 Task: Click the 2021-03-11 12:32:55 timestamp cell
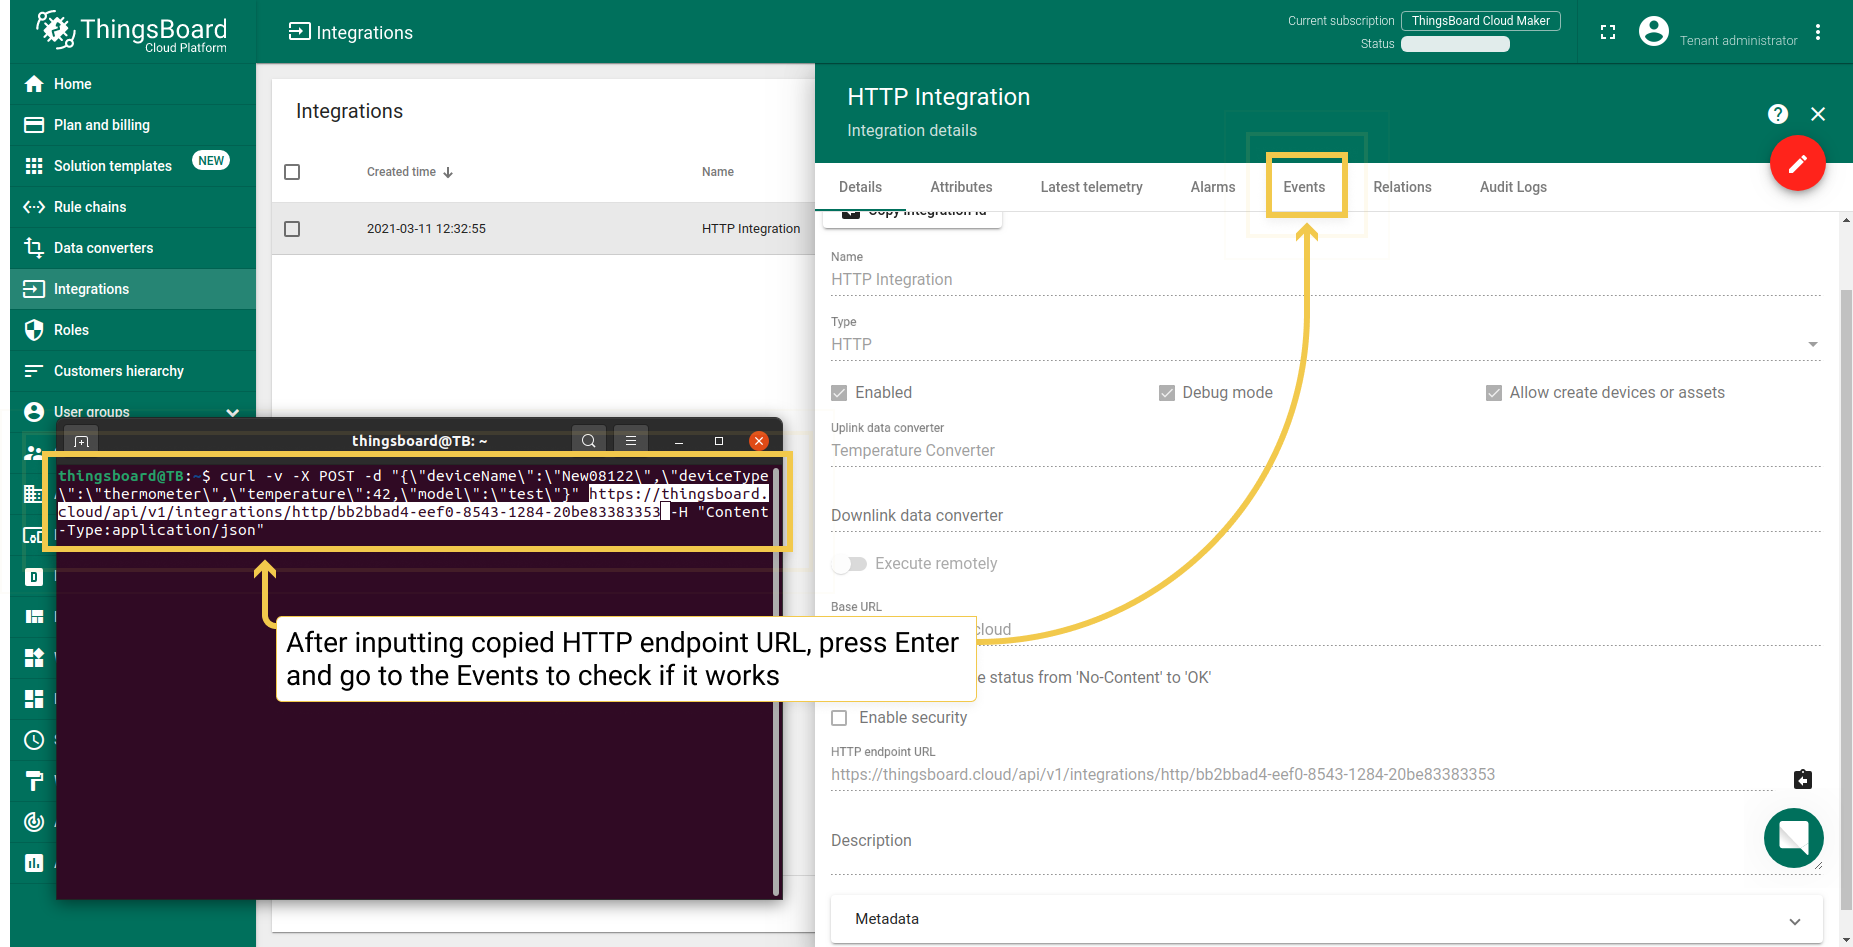(x=426, y=229)
